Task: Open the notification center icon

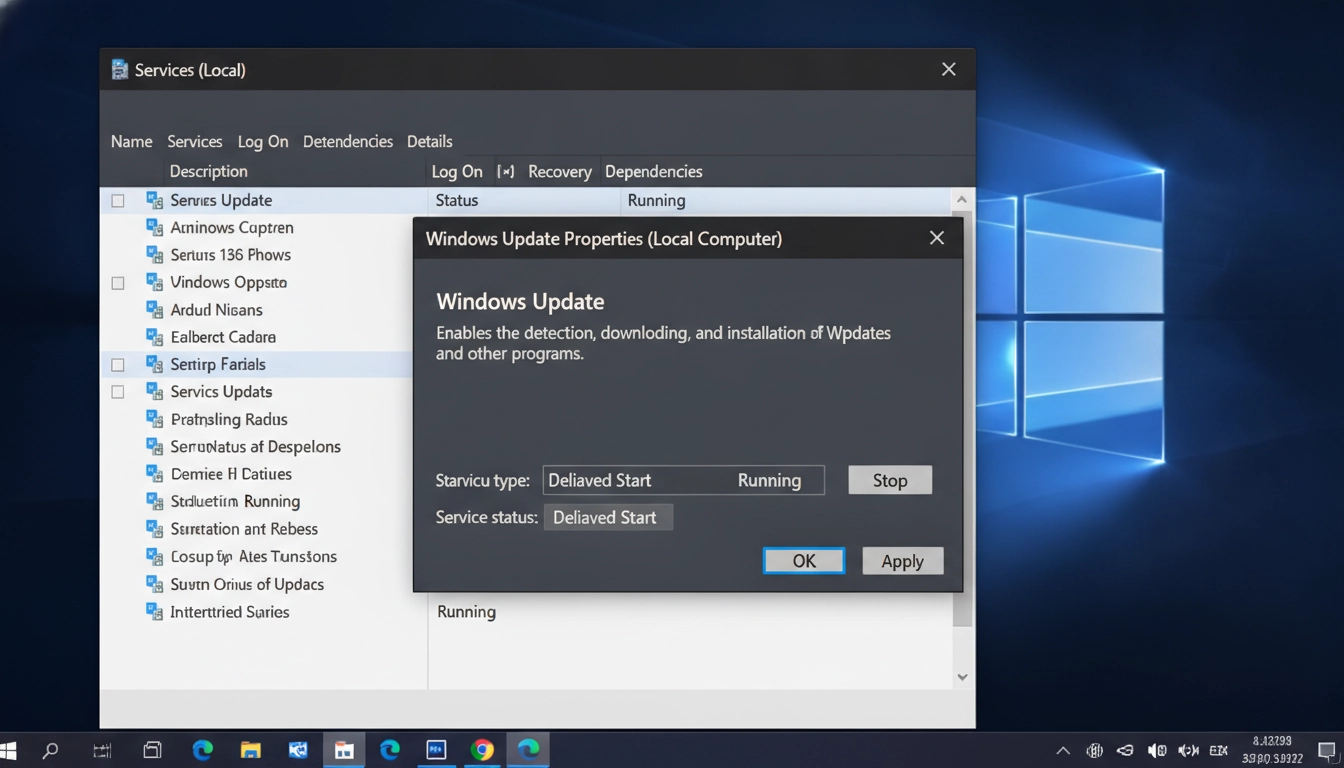Action: click(x=1327, y=751)
